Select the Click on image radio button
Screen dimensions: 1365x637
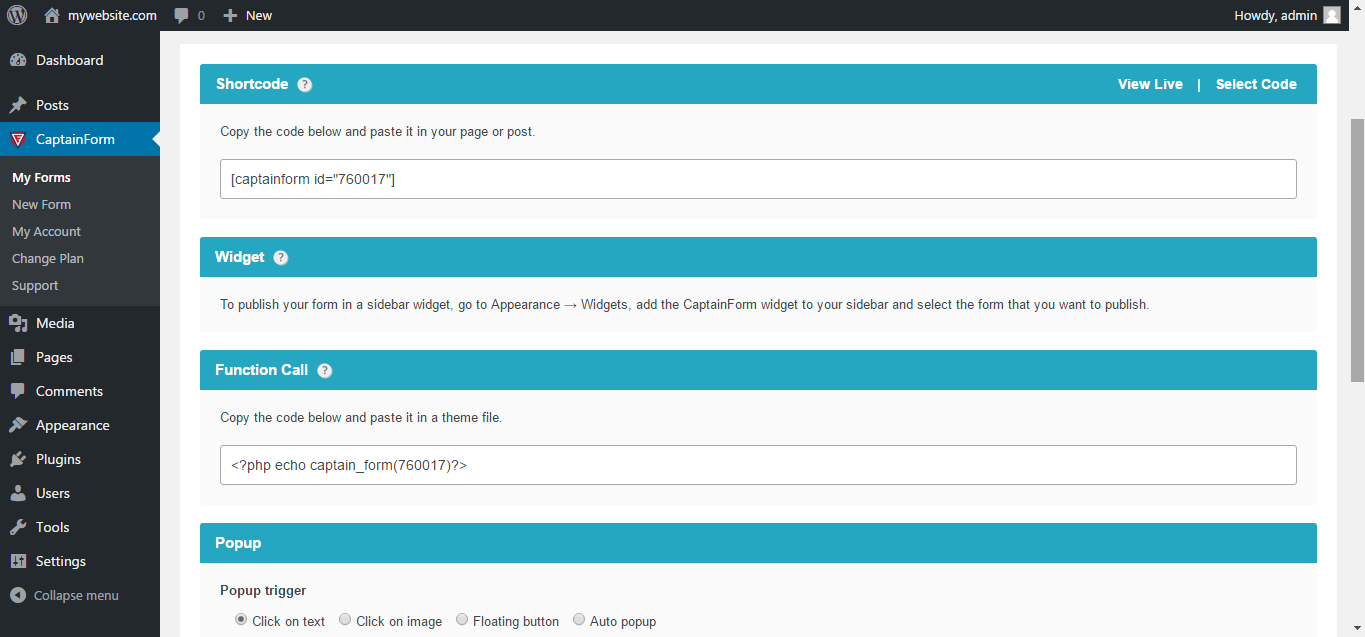click(x=345, y=620)
